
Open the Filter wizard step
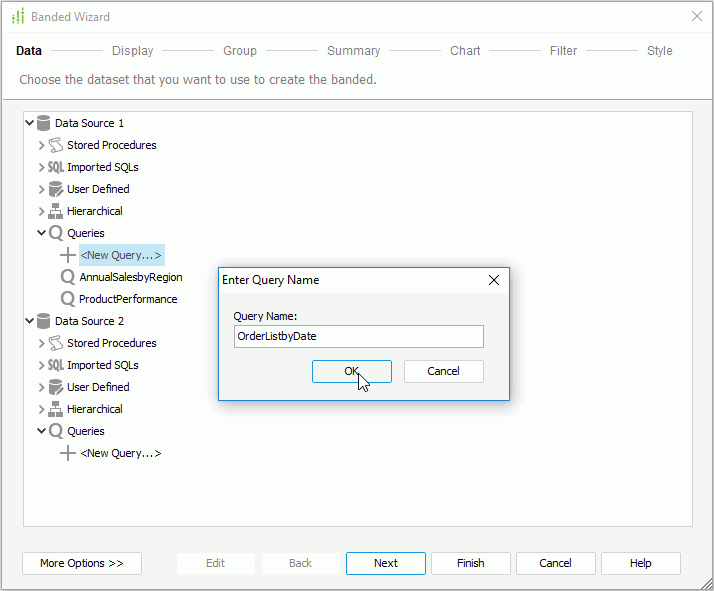(563, 51)
